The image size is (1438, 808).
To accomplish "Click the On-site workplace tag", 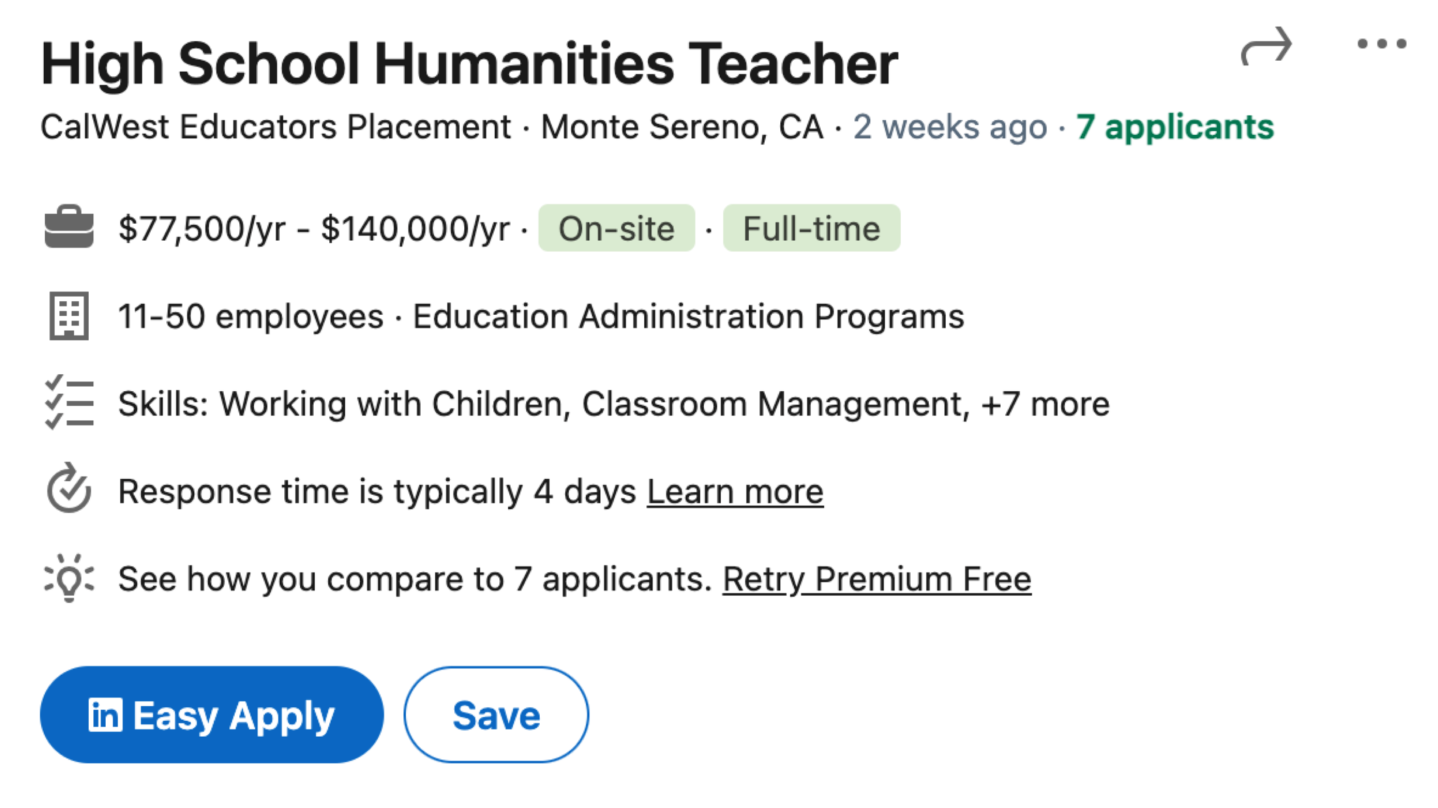I will (x=616, y=229).
